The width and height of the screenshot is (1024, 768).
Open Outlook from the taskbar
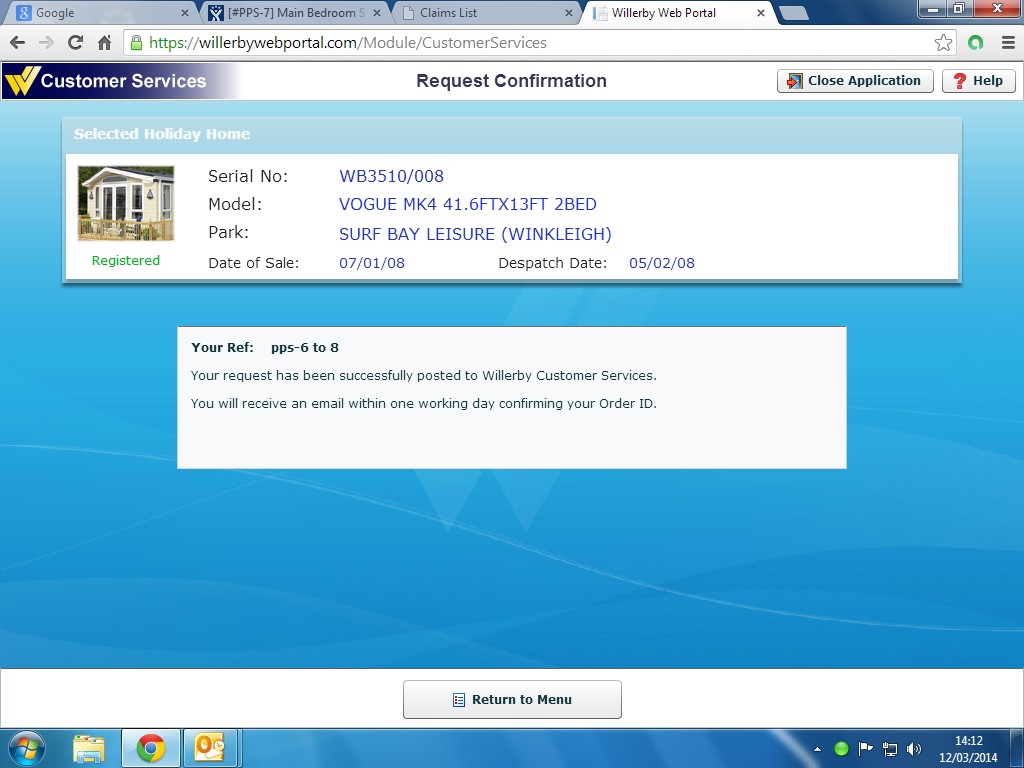[210, 748]
